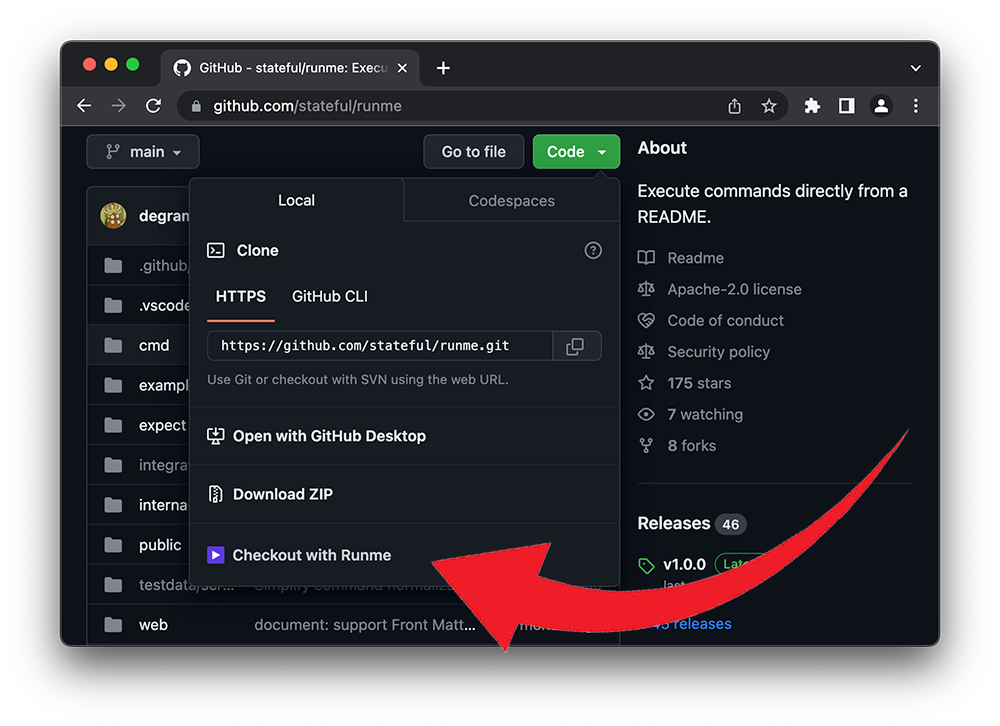Click the clone URL text field
This screenshot has height=726, width=1000.
click(x=379, y=346)
